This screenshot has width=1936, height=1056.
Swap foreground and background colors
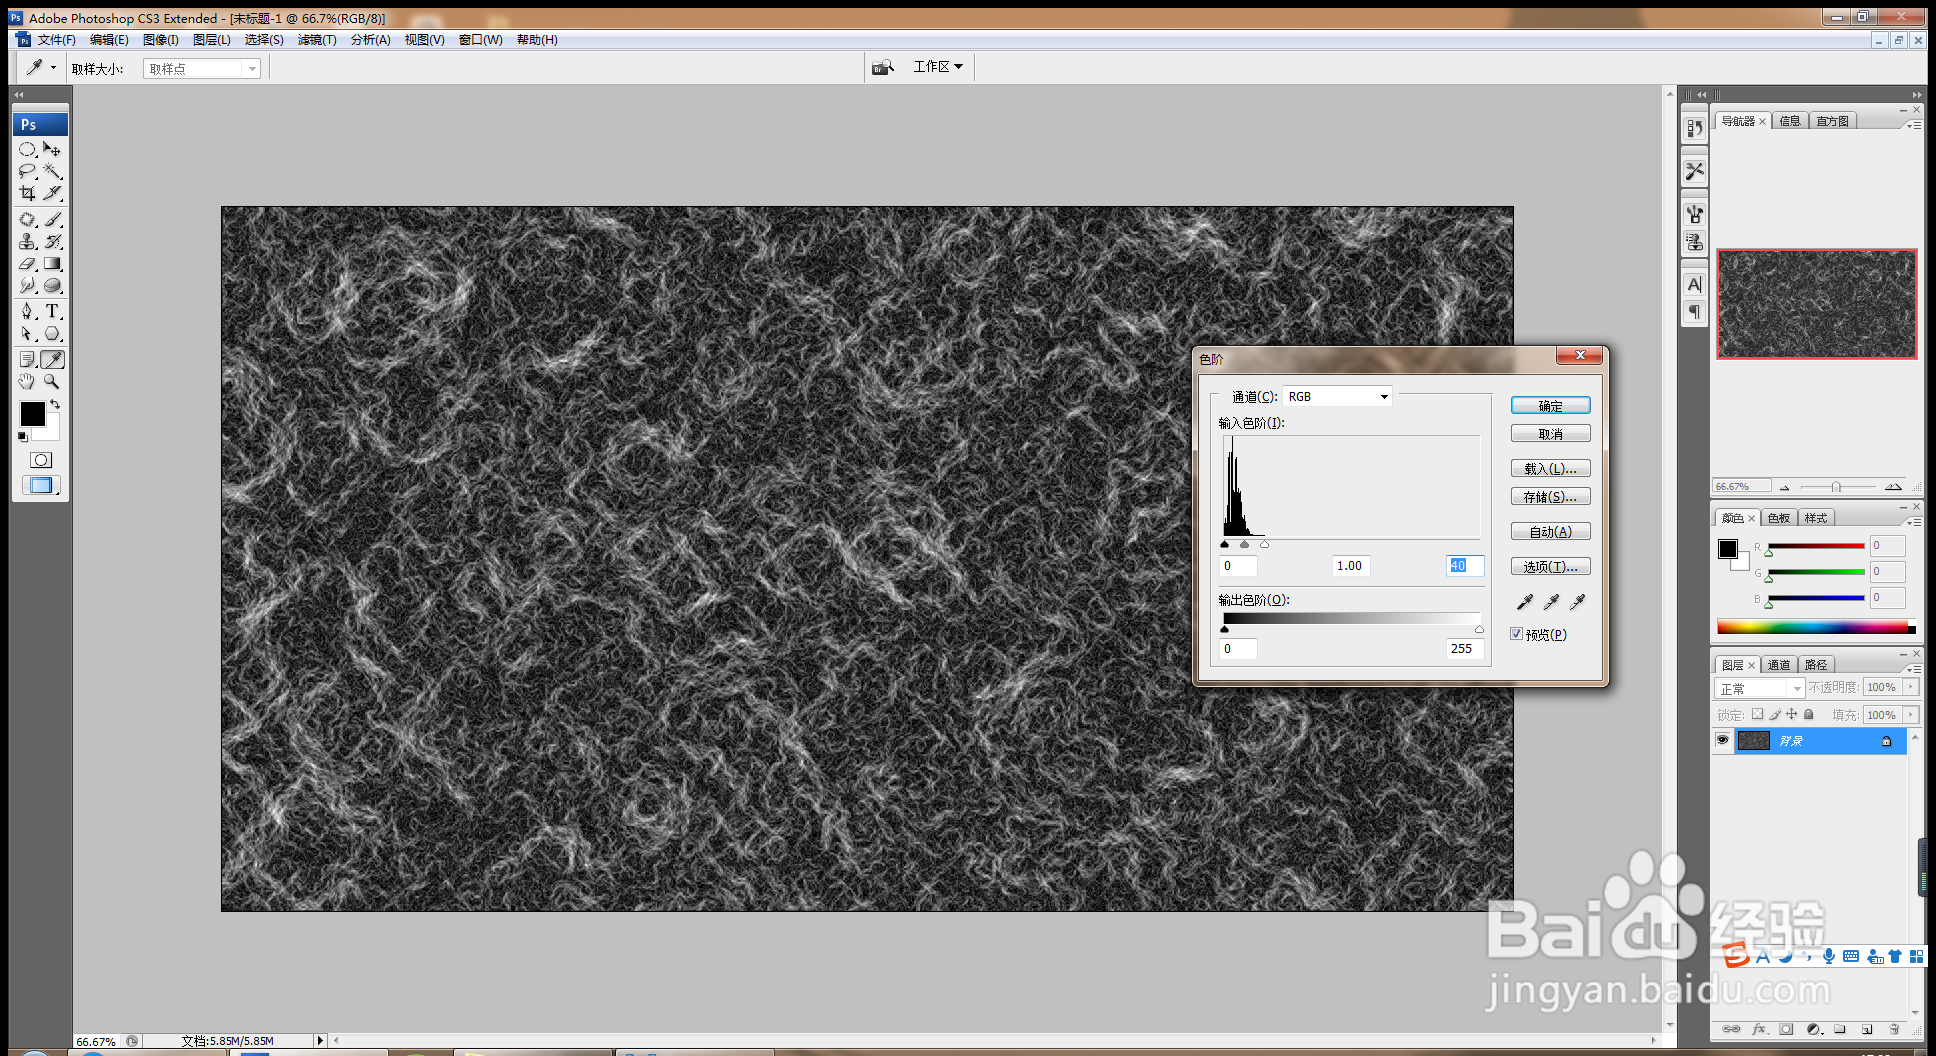[55, 404]
